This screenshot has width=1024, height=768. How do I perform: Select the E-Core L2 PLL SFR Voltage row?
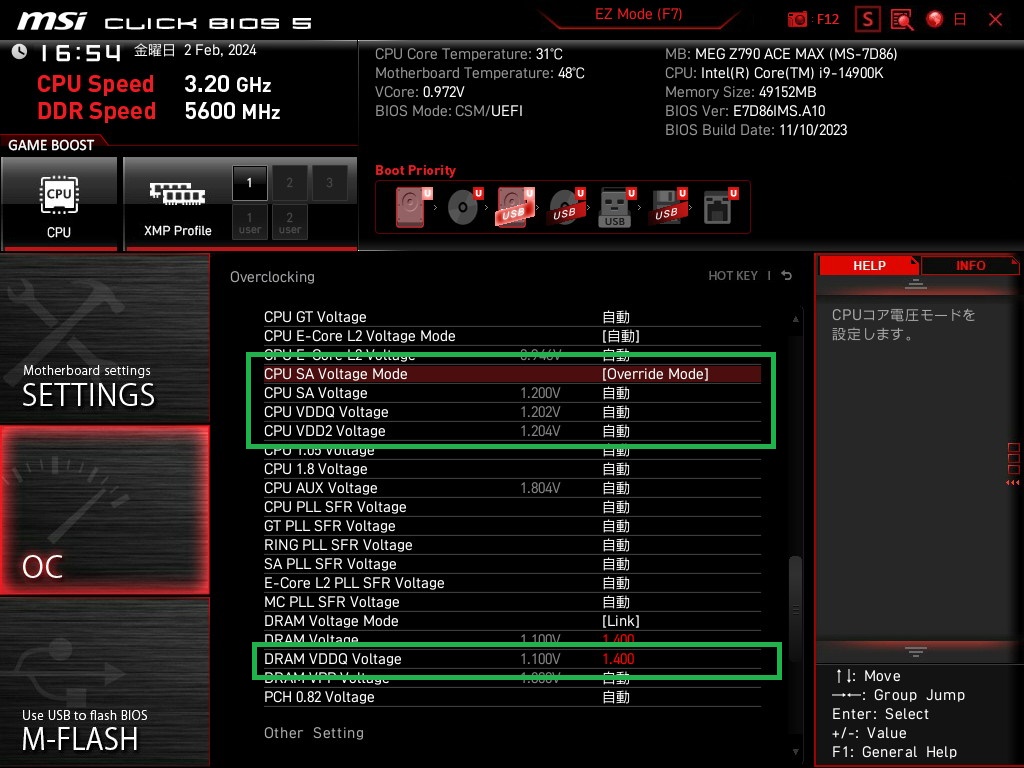[x=512, y=583]
